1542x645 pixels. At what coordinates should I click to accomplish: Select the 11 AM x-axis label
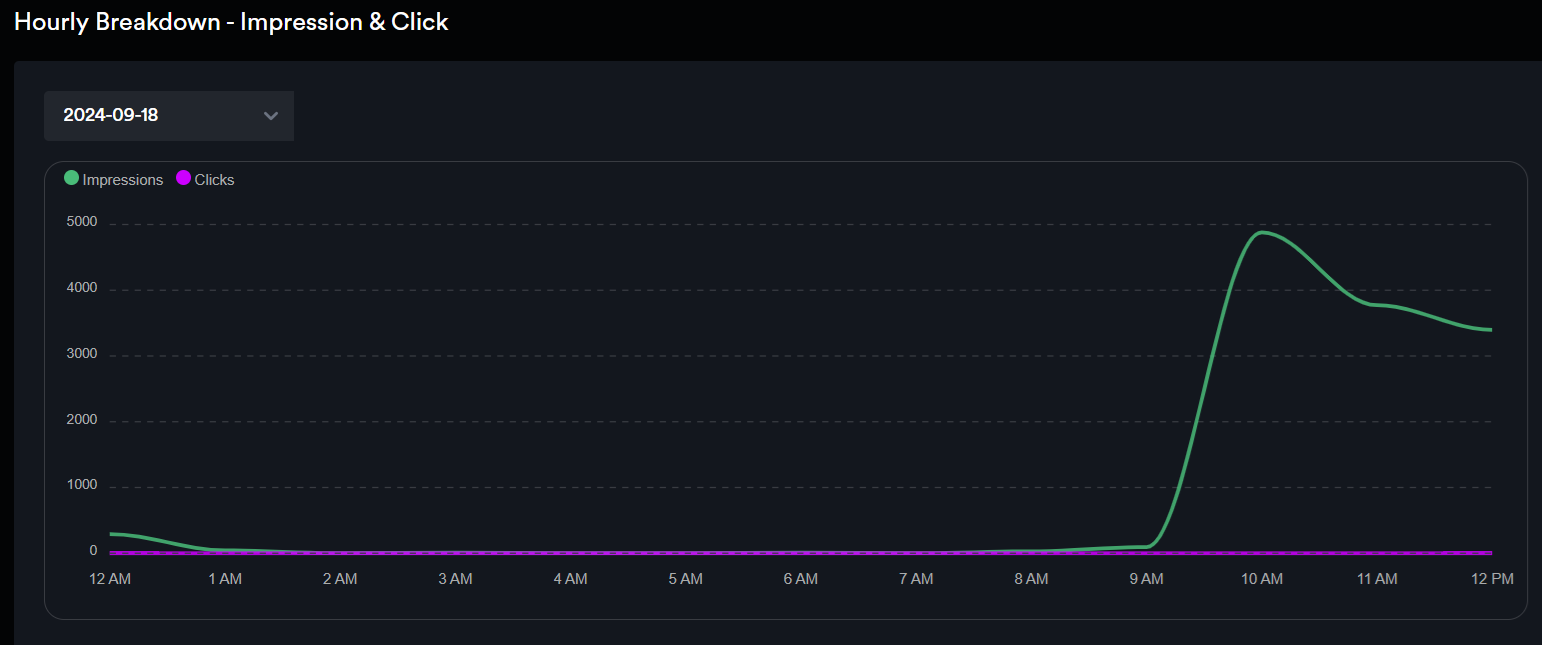tap(1377, 579)
